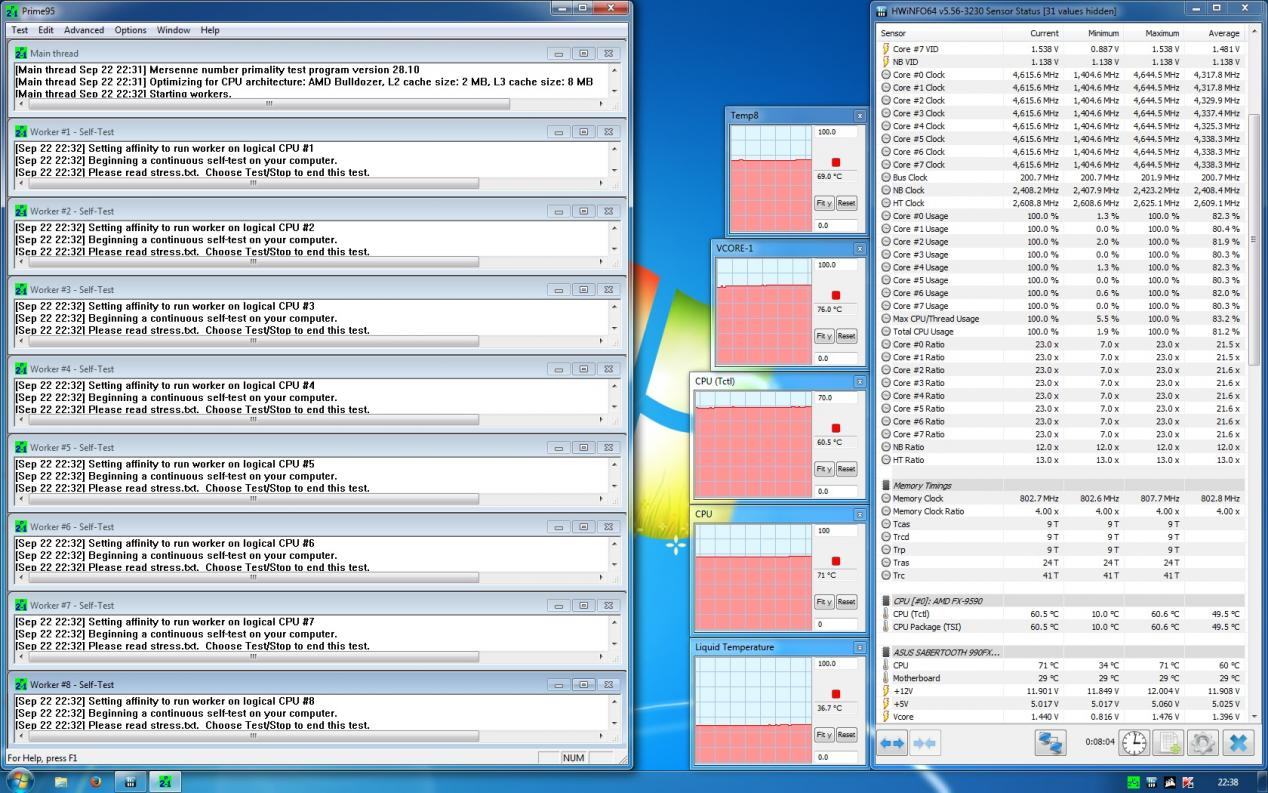The height and width of the screenshot is (793, 1268).
Task: Open the Windows Start orb
Action: tap(19, 782)
